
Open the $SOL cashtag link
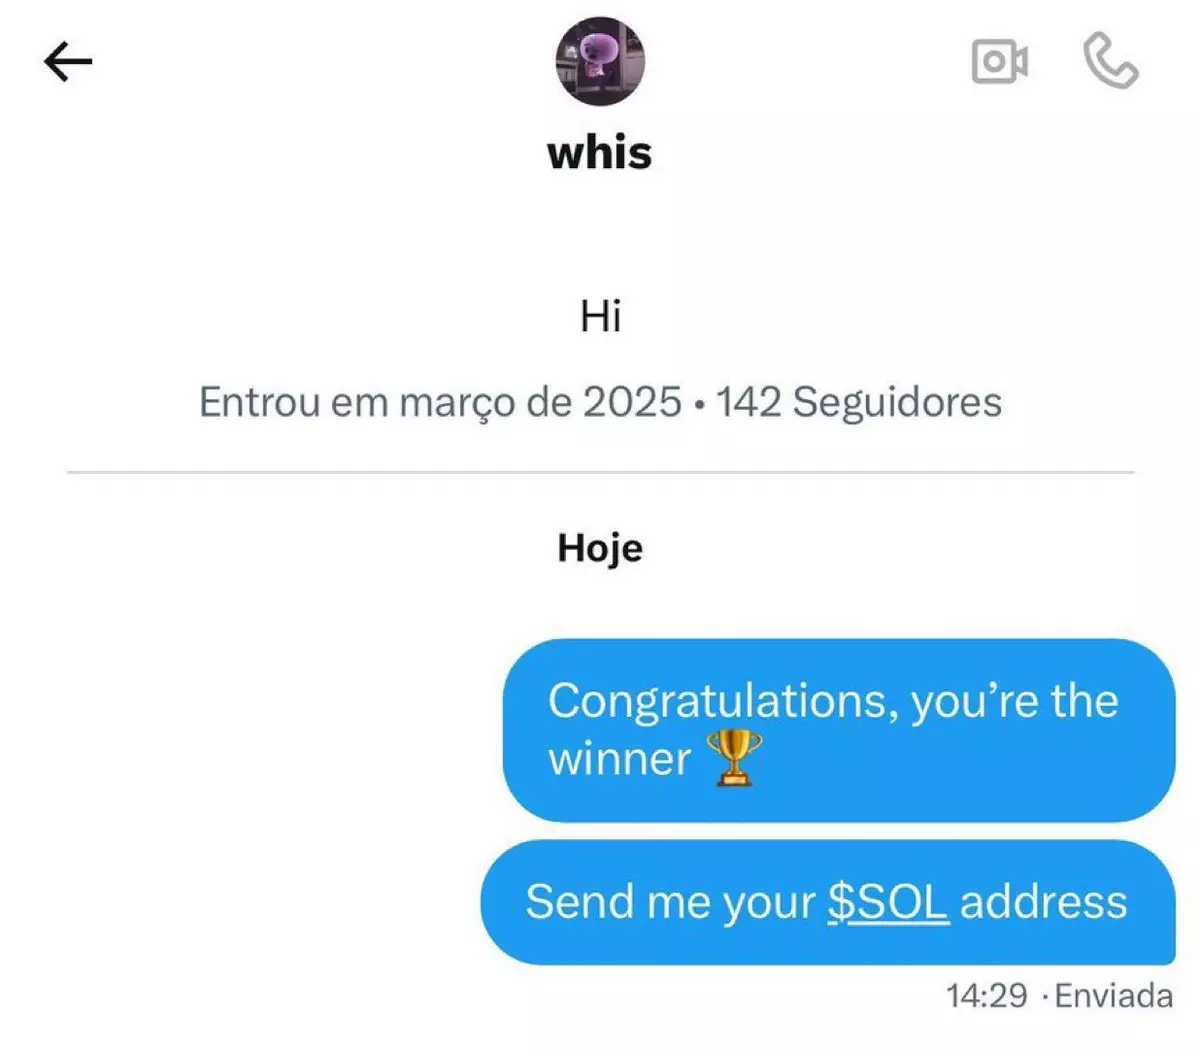[x=887, y=902]
